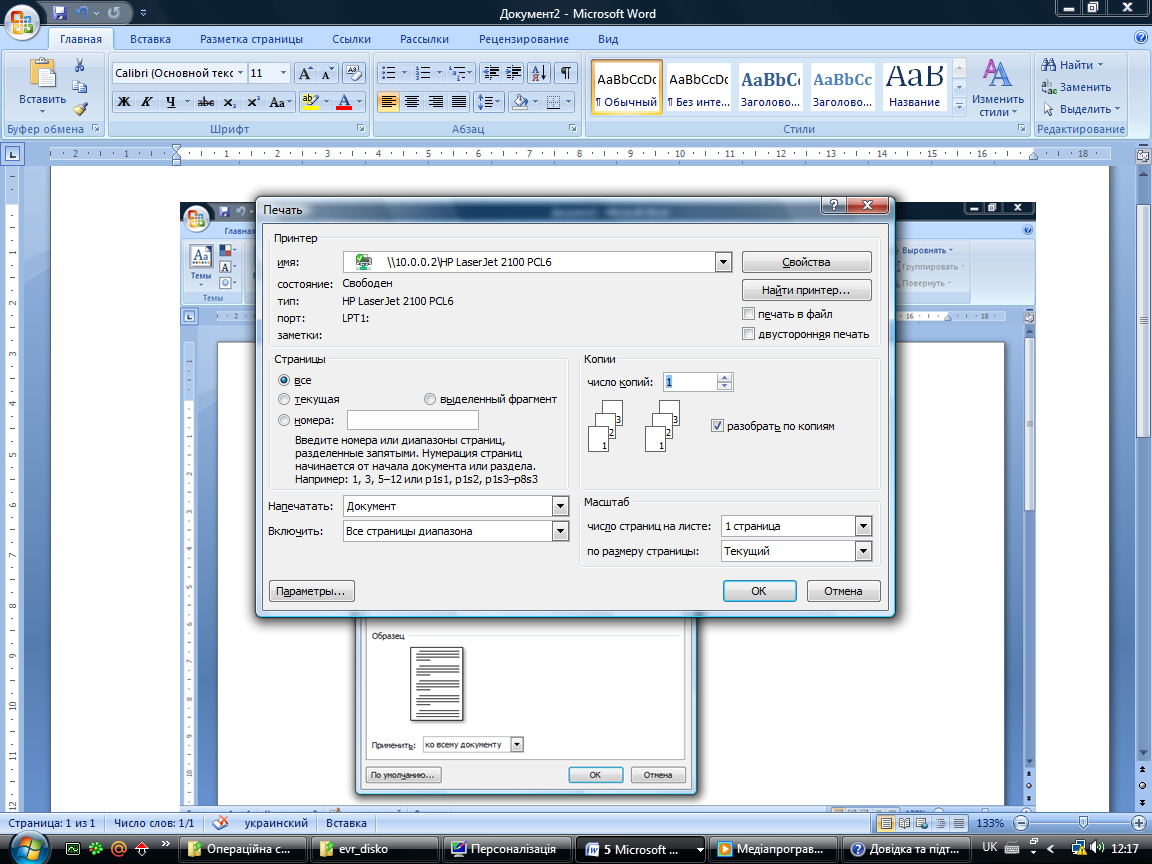Open 'Включить' pages range dropdown
Image resolution: width=1152 pixels, height=864 pixels.
[x=560, y=531]
